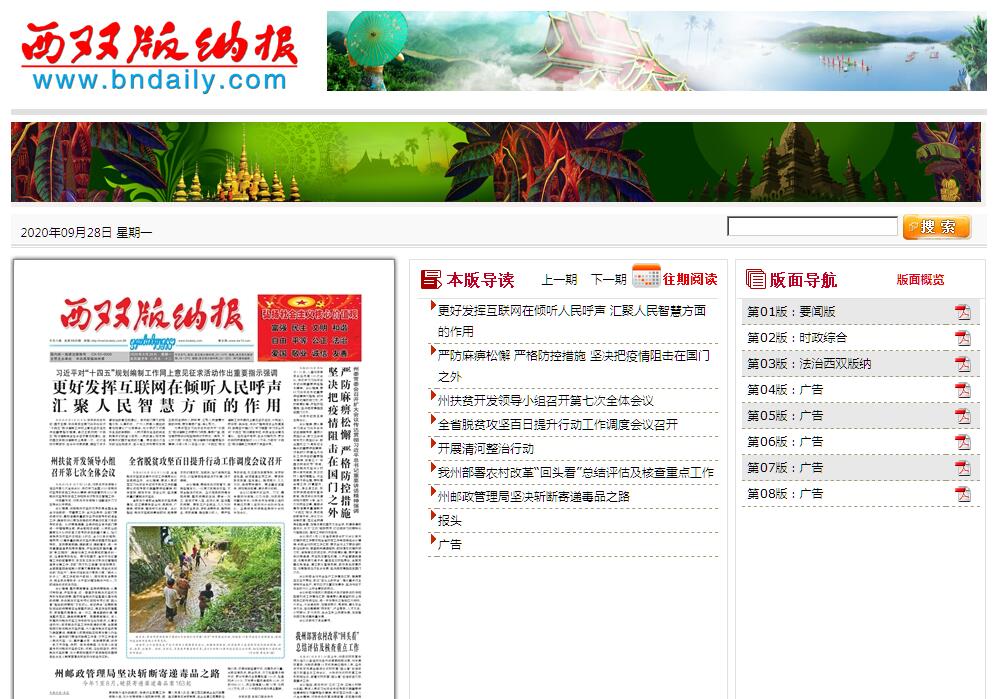
Task: Open the PDF icon in the 第05版 row
Action: [962, 416]
